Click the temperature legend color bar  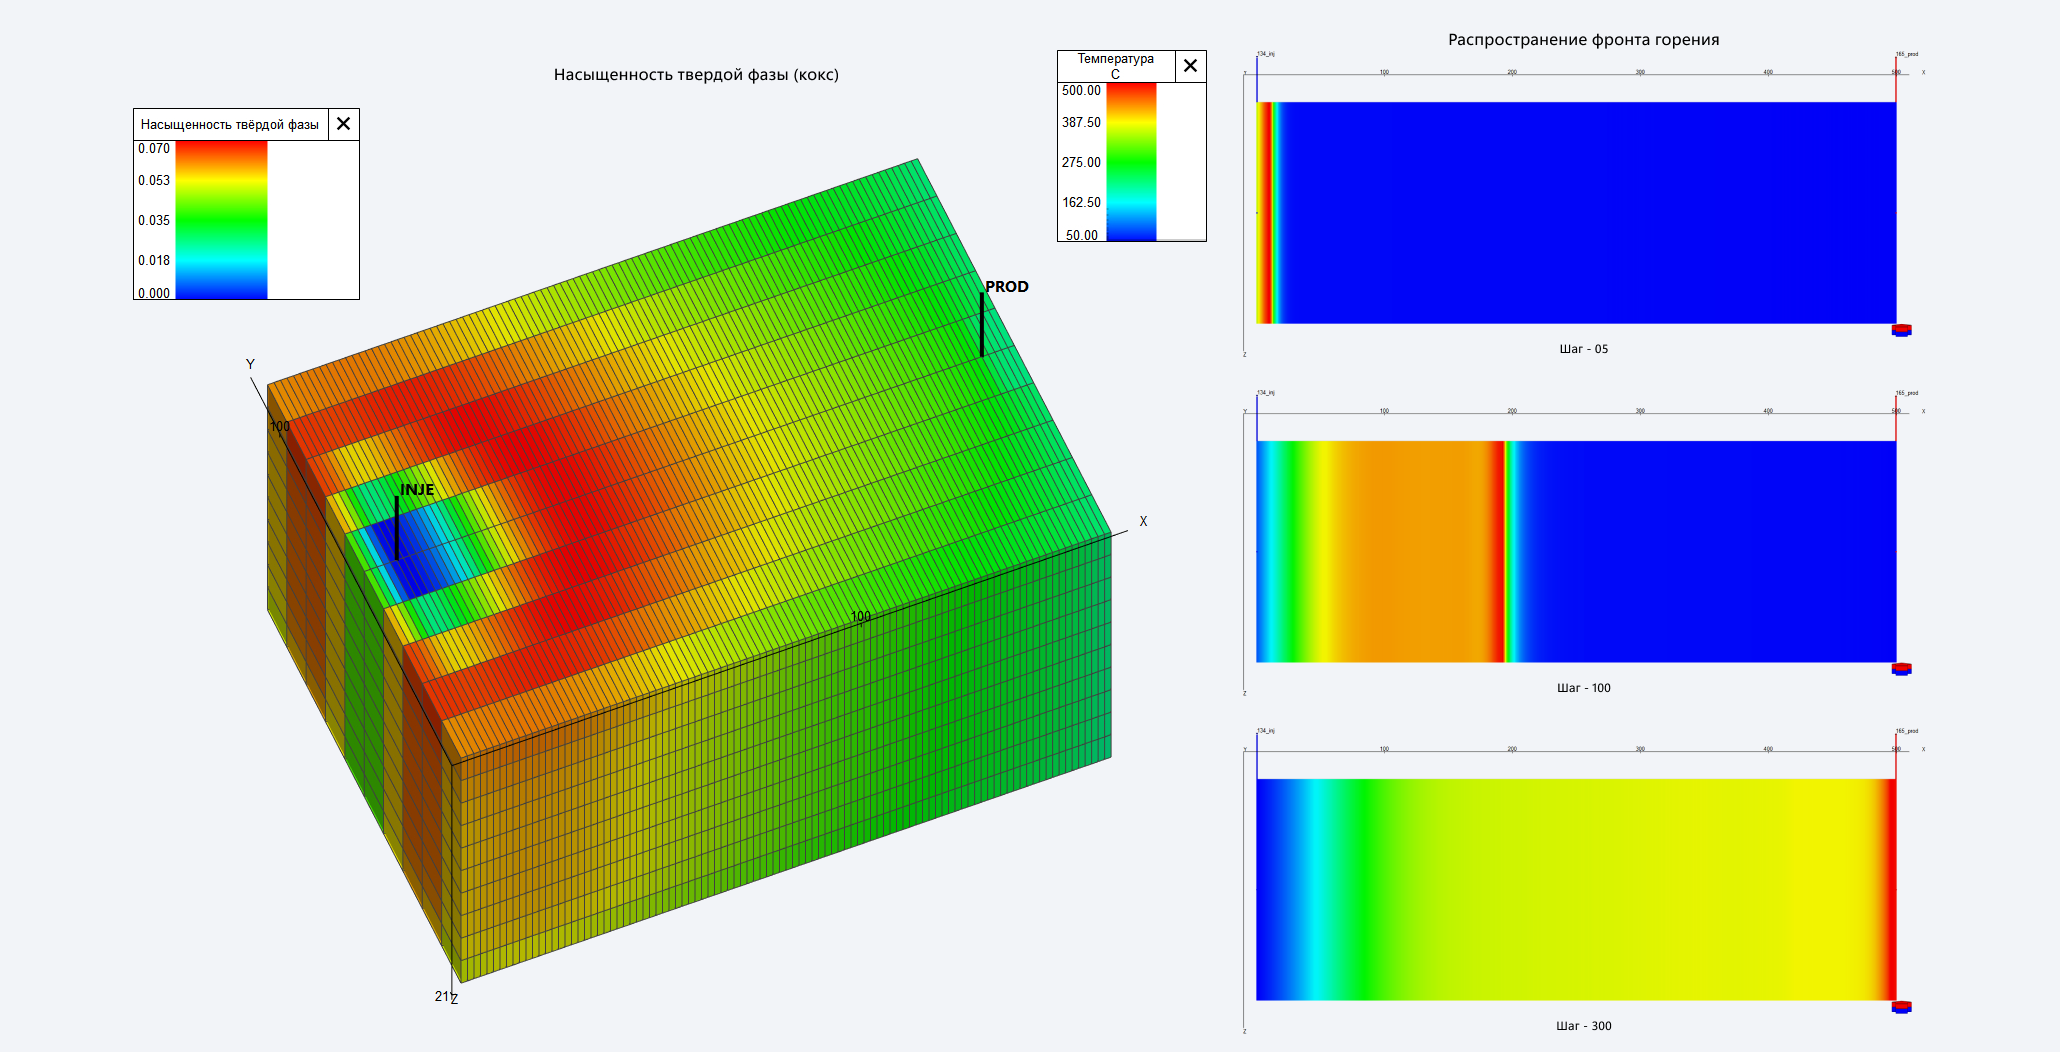pos(1131,162)
